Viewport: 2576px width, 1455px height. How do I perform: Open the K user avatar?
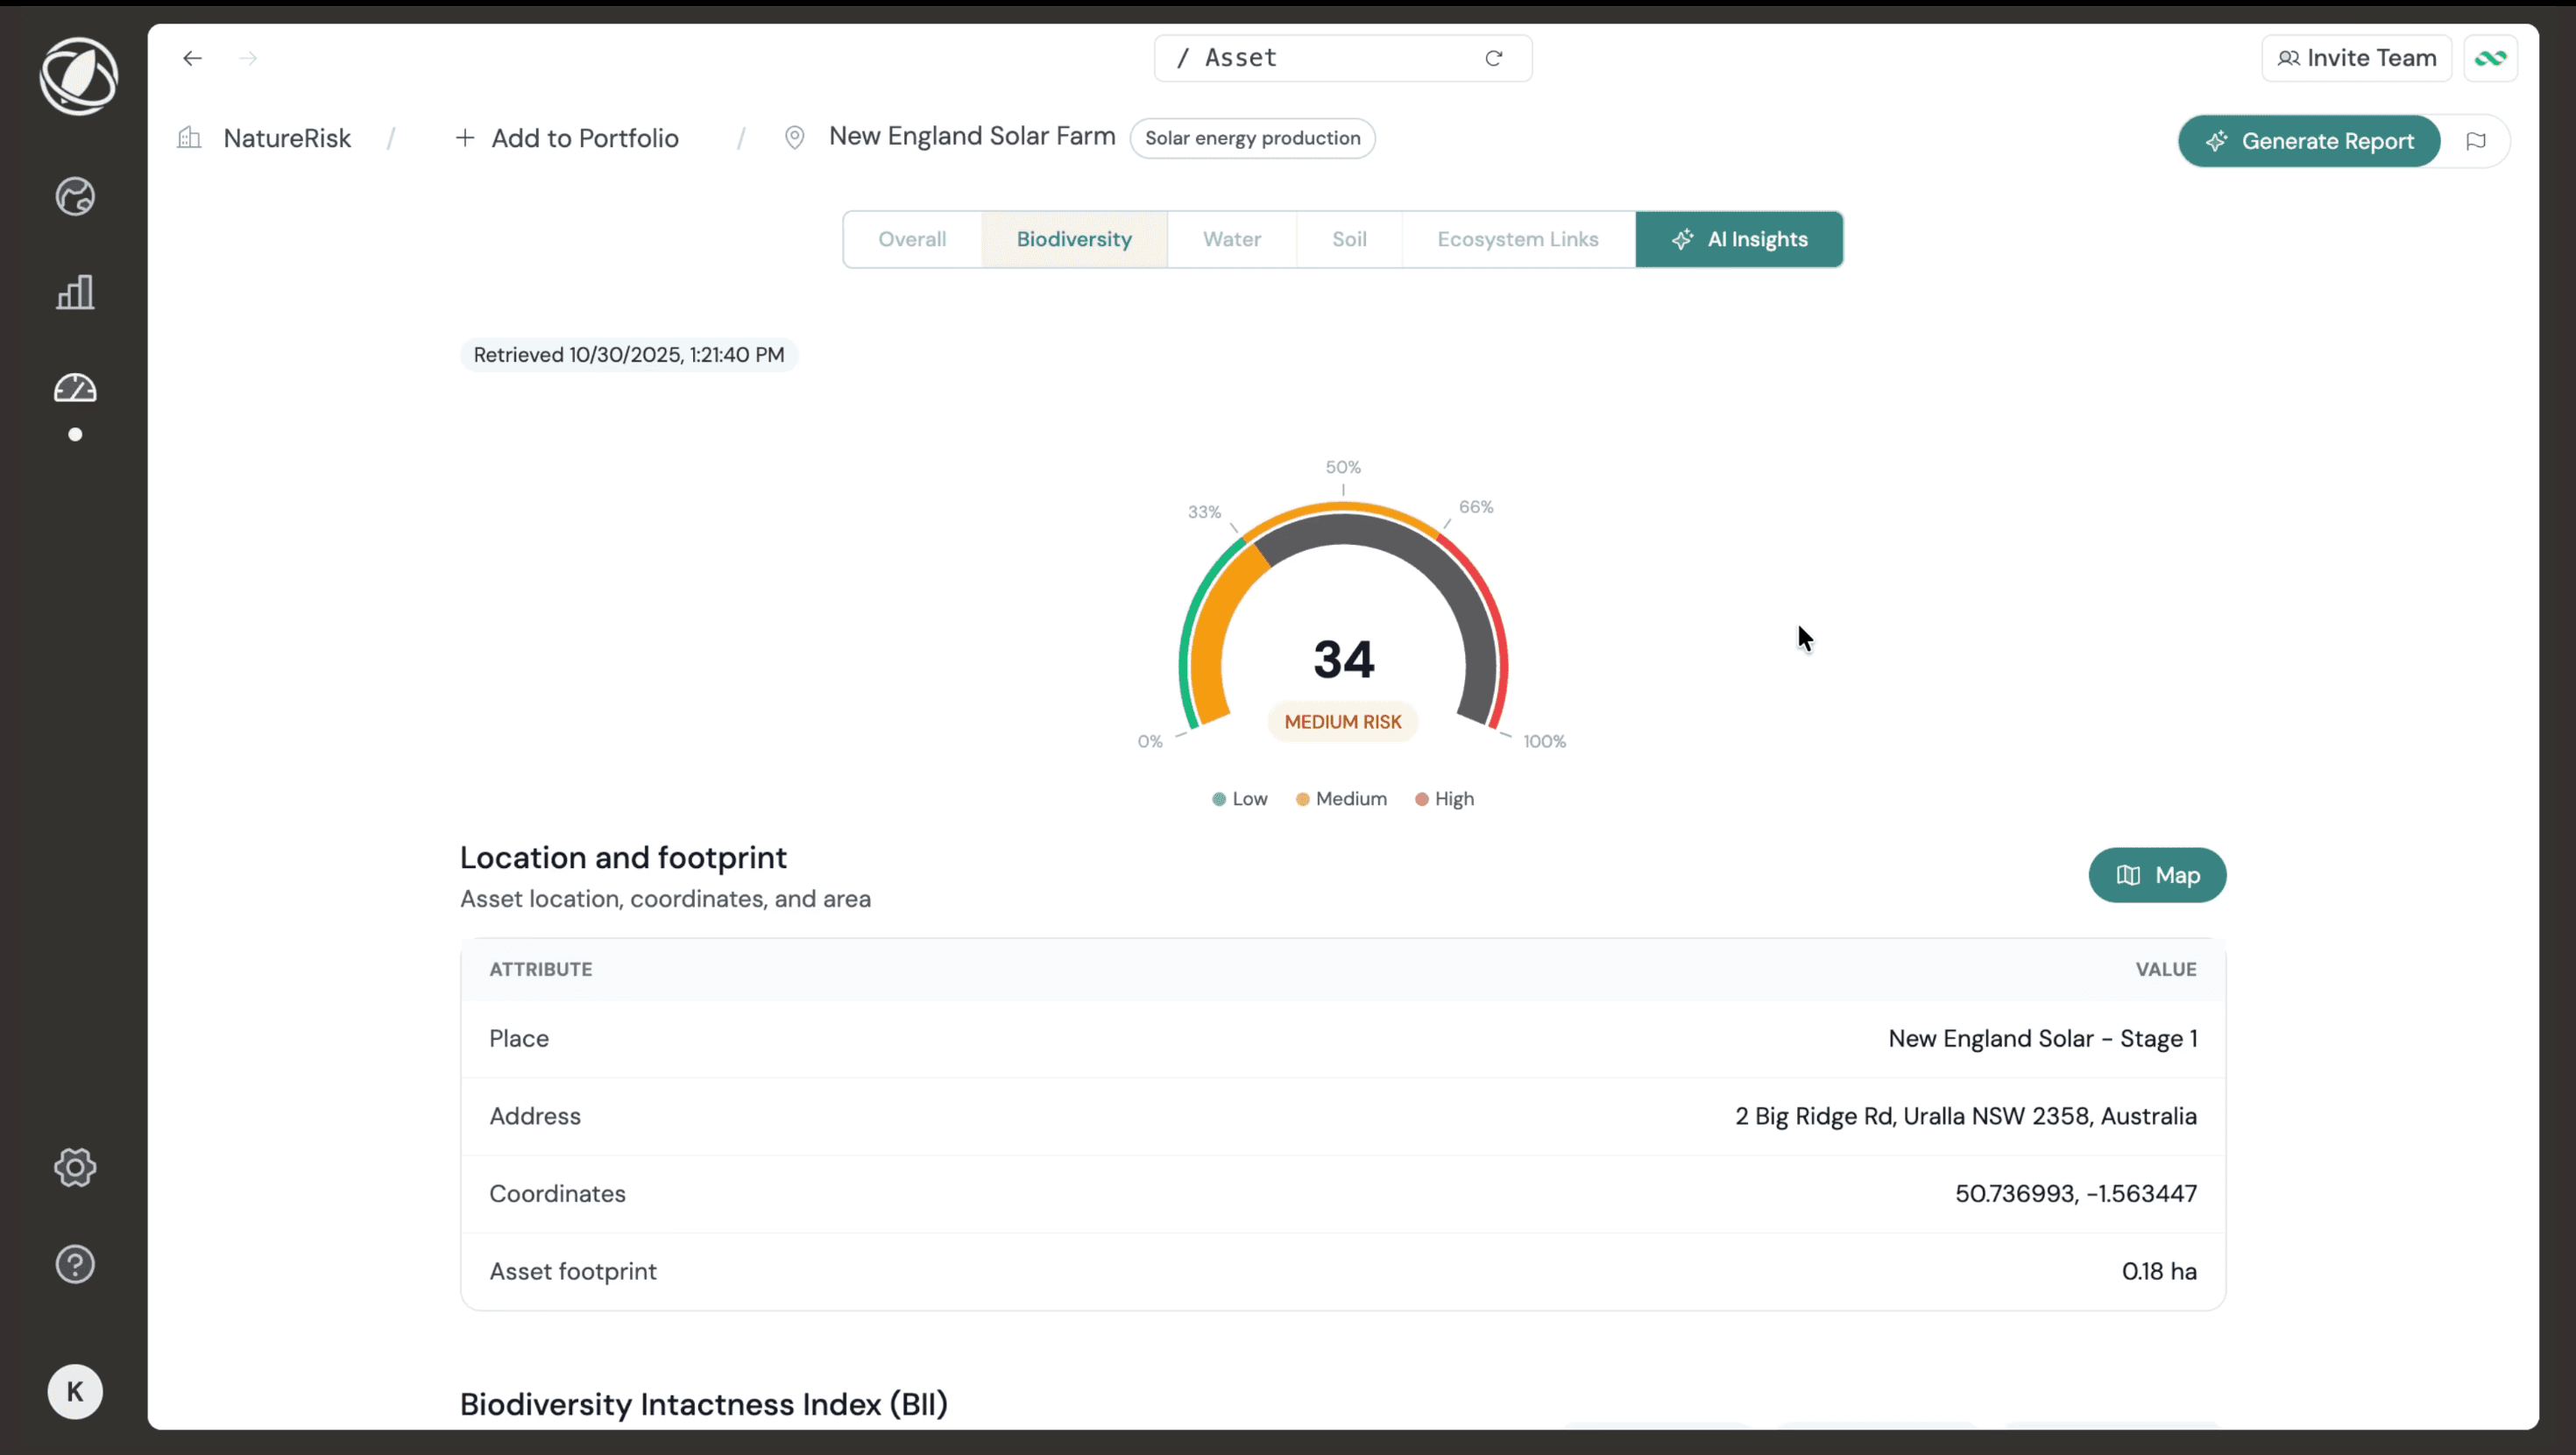pos(75,1391)
